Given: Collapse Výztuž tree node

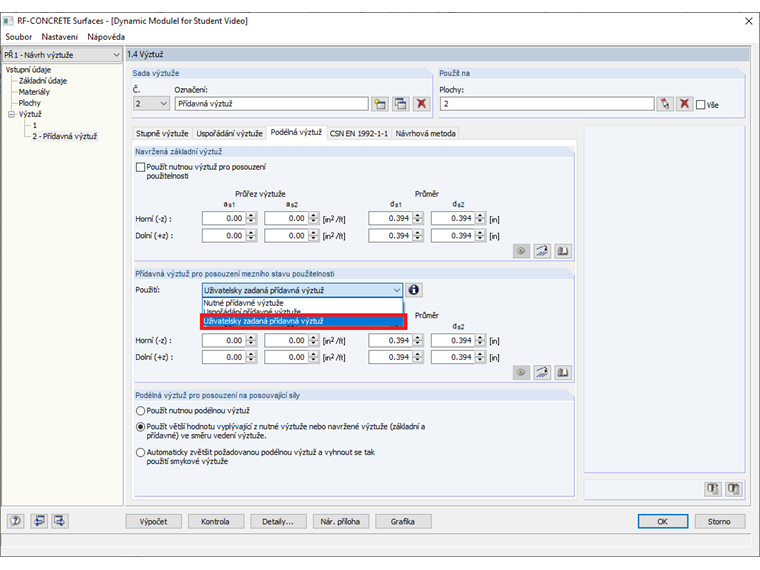Looking at the screenshot, I should [x=11, y=114].
